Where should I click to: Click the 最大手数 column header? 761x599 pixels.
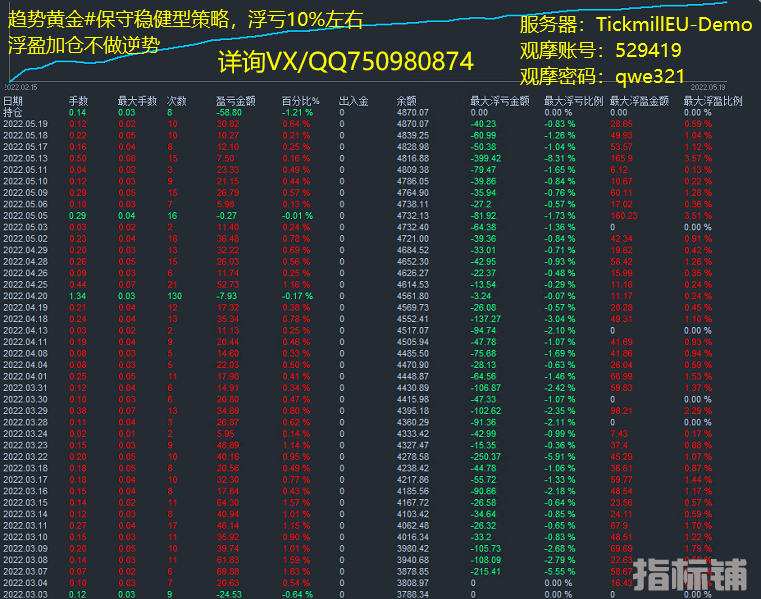137,101
